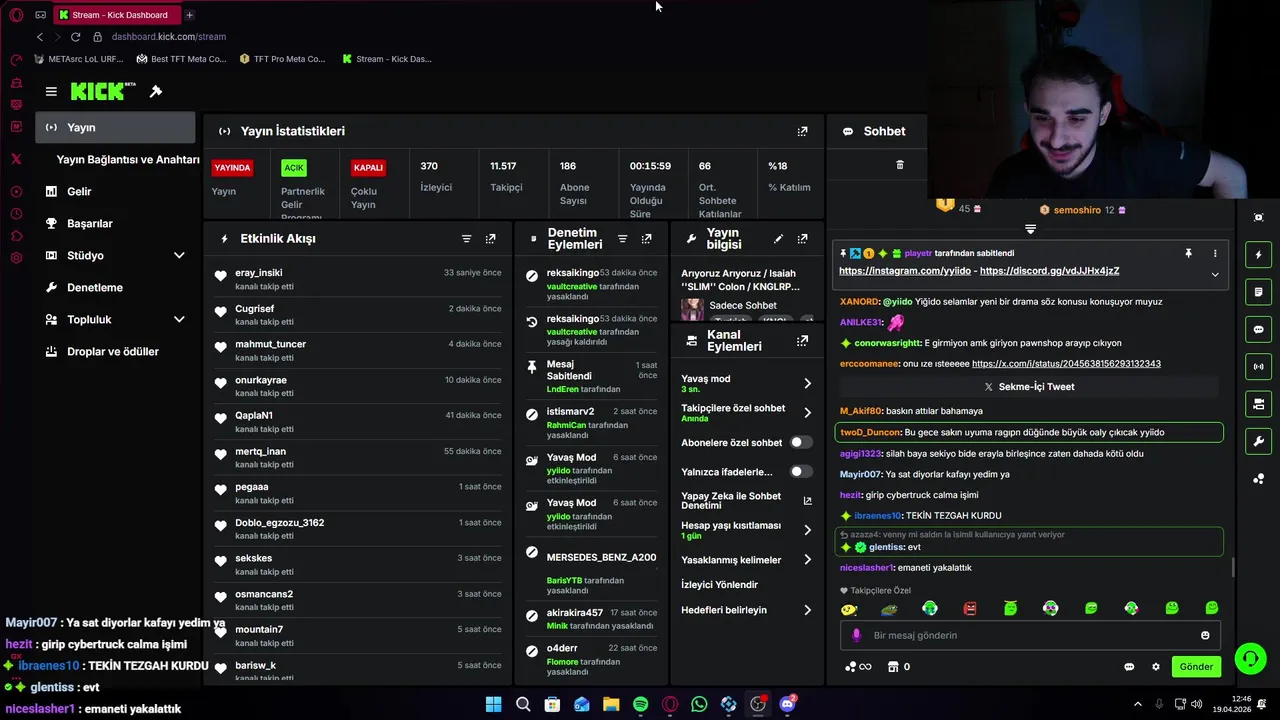Expand Stüdyo sidebar section
Viewport: 1280px width, 720px height.
tap(179, 255)
